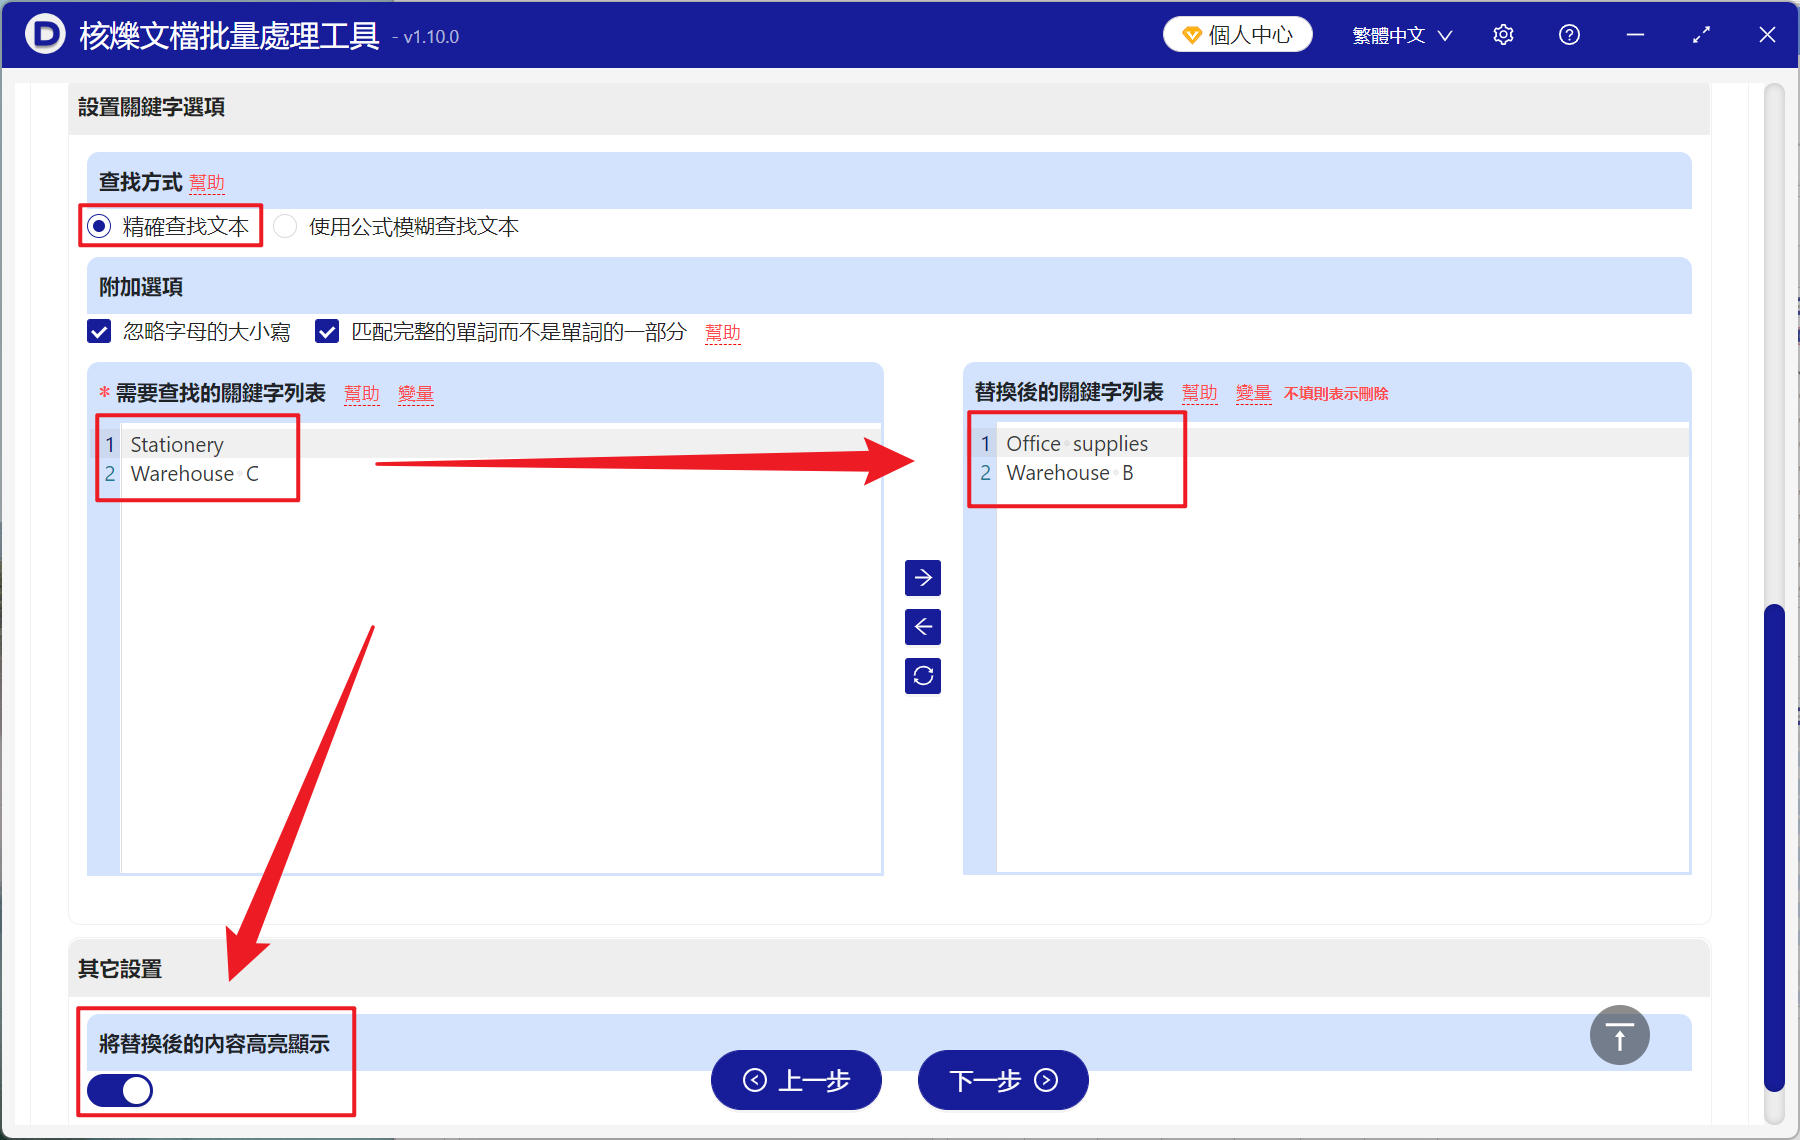Click the app logo icon

(x=45, y=34)
